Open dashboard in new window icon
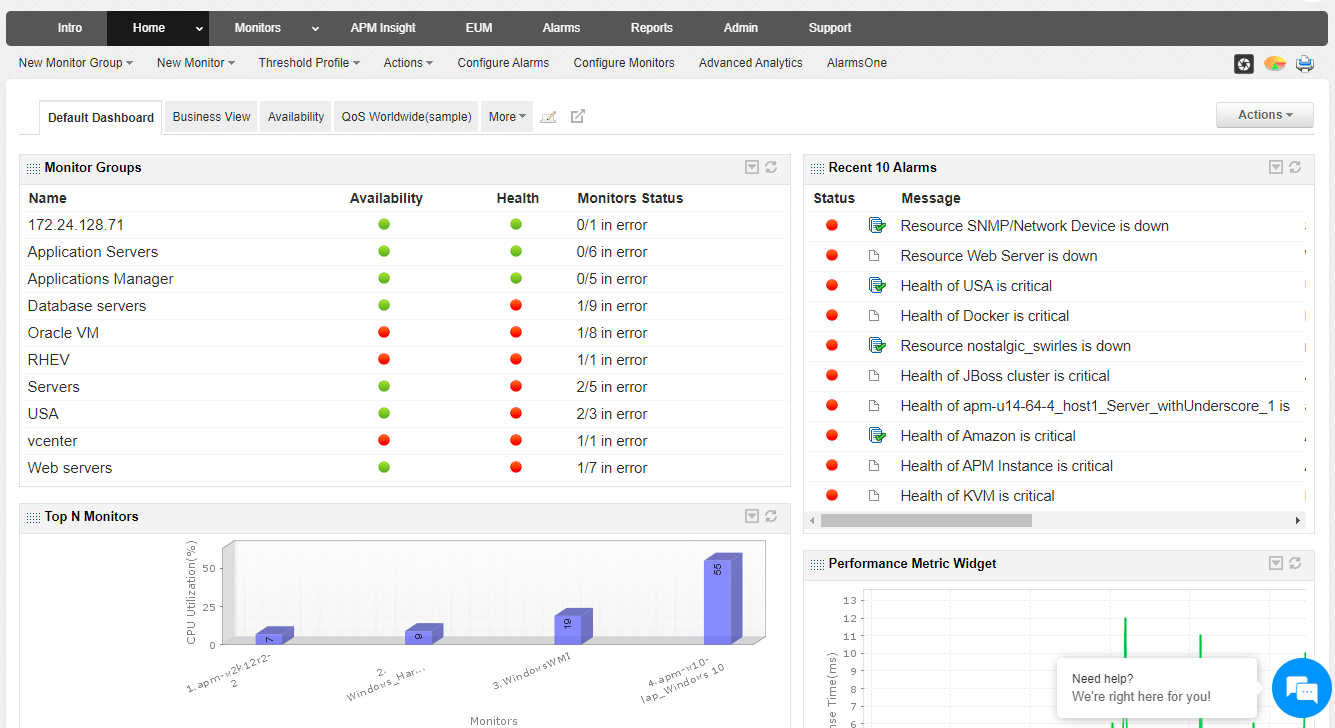 (x=577, y=116)
